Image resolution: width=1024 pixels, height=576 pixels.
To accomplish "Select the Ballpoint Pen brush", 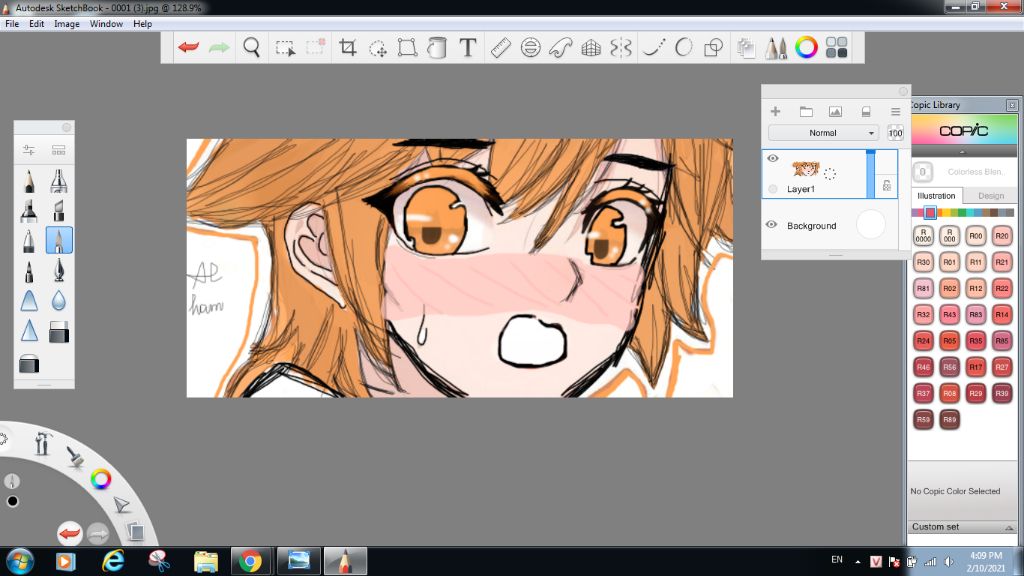I will pos(29,241).
